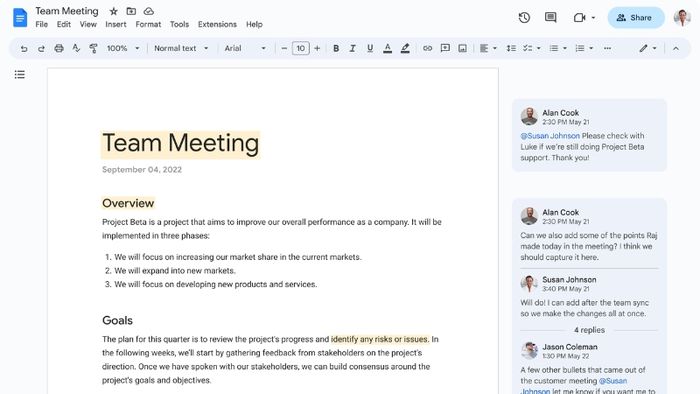Click the Overview heading
The image size is (700, 394).
pyautogui.click(x=128, y=203)
